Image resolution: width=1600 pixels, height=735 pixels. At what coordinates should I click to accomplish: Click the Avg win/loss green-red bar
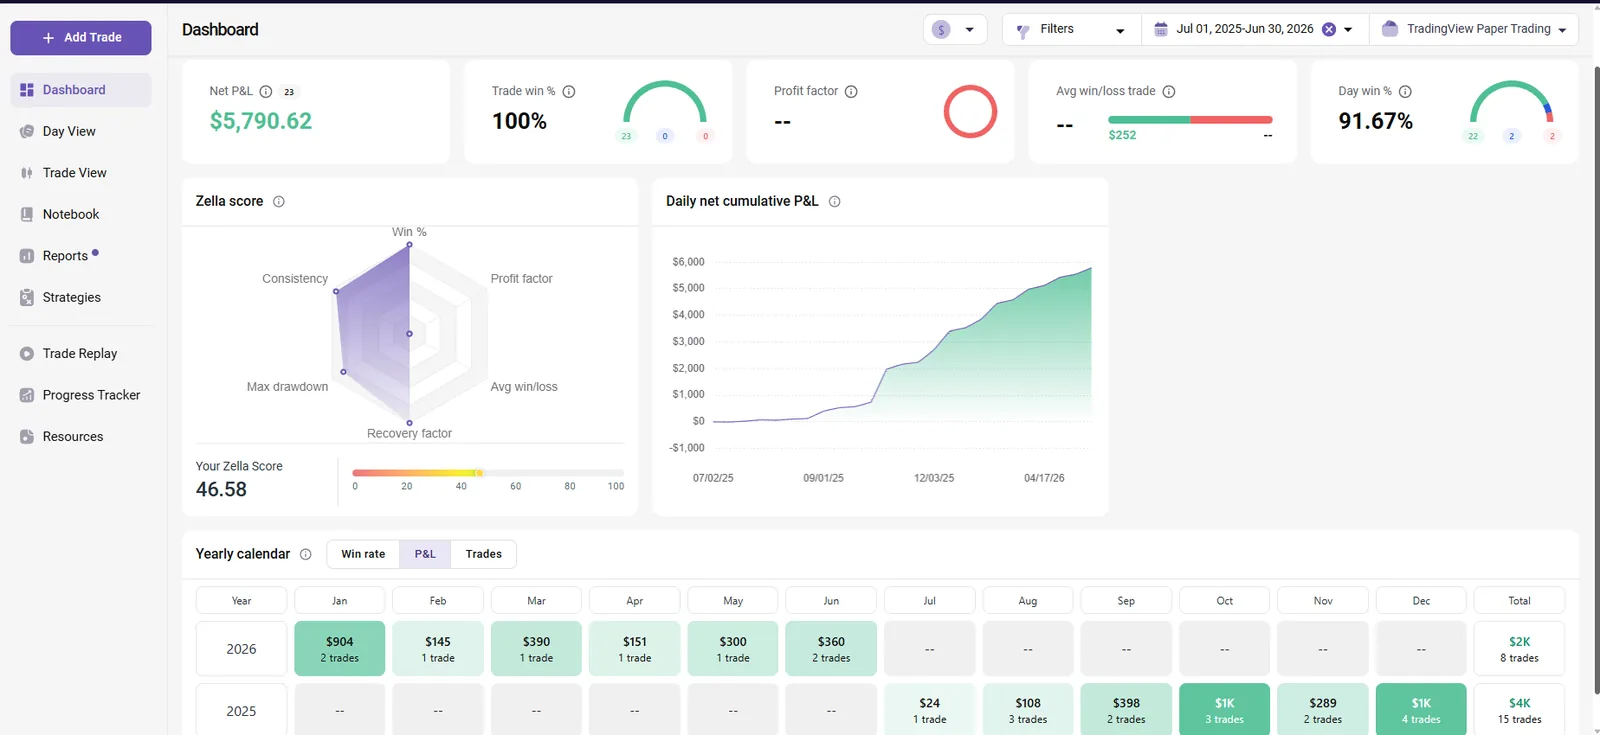coord(1190,120)
